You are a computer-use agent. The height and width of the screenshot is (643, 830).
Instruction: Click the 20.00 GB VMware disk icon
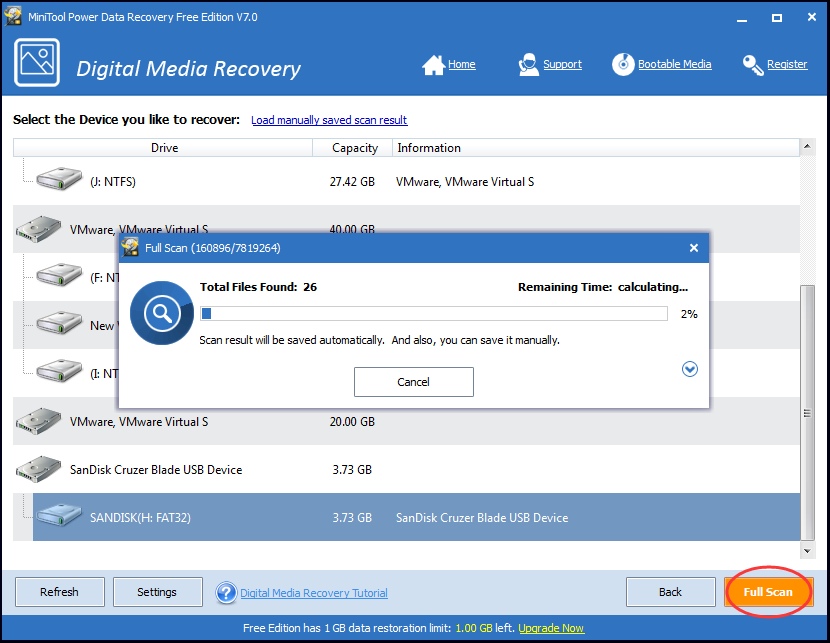pos(39,421)
